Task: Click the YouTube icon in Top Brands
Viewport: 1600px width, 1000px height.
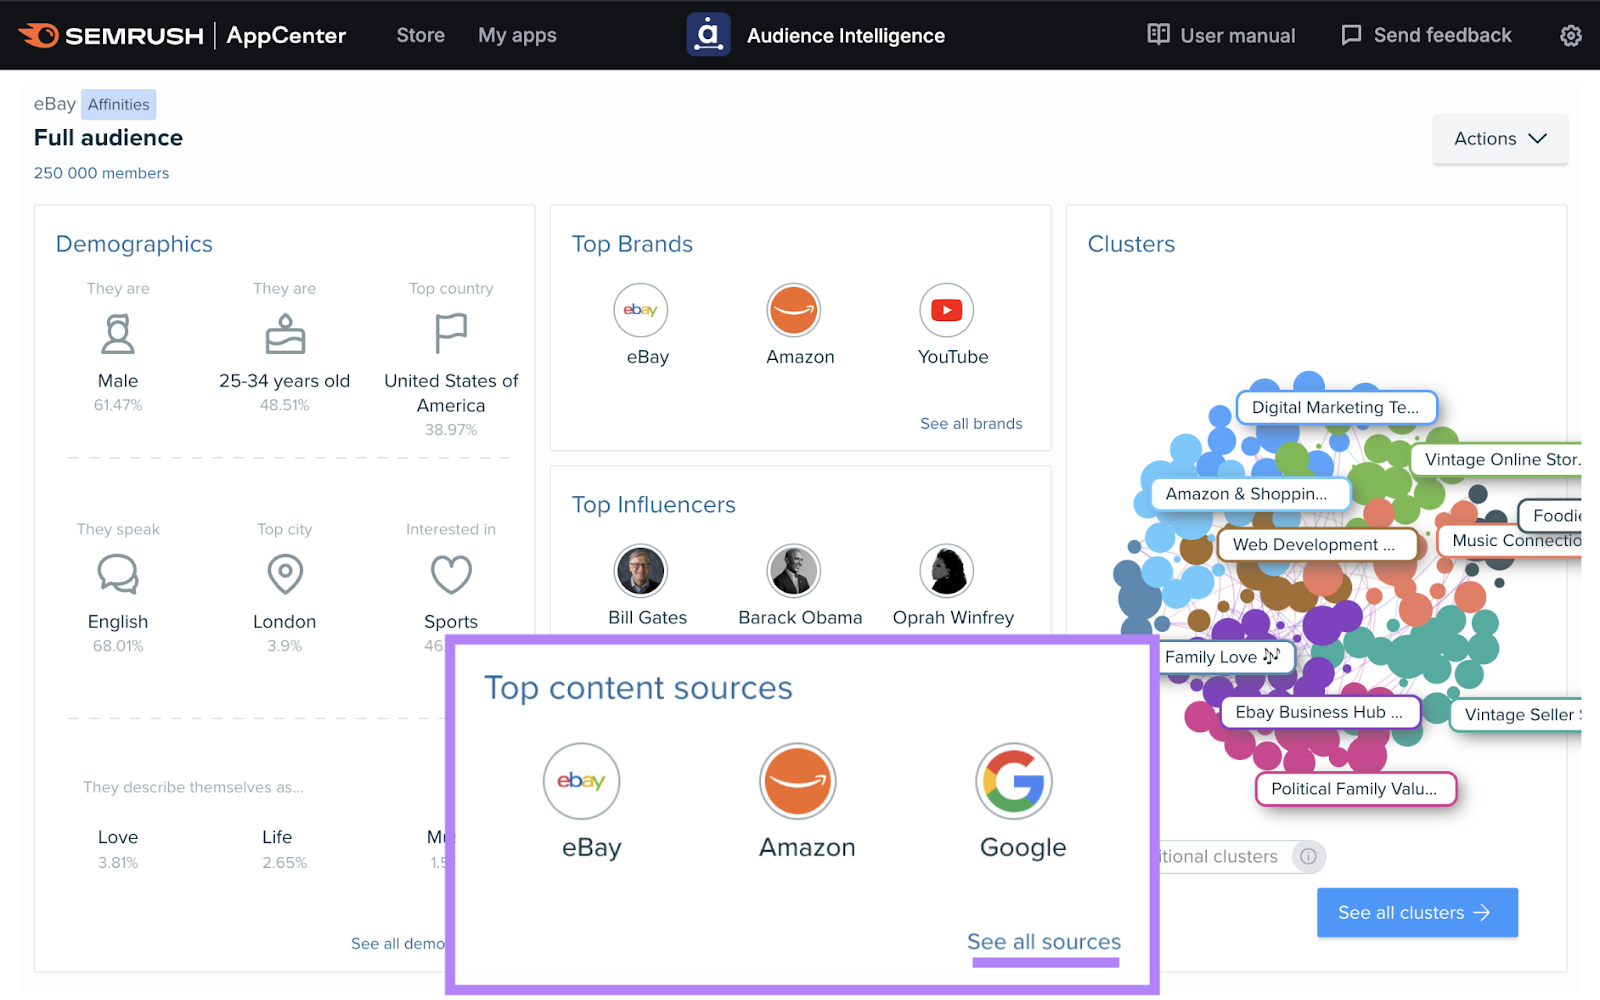Action: (947, 310)
